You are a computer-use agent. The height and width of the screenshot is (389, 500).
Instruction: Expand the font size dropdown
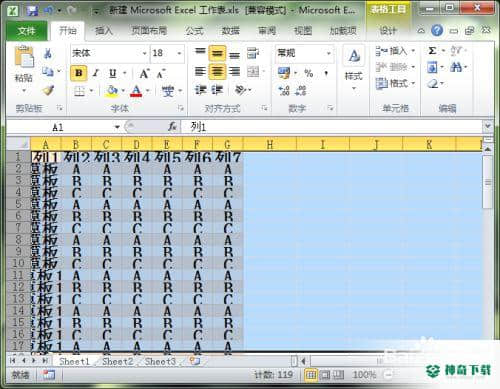pos(179,53)
